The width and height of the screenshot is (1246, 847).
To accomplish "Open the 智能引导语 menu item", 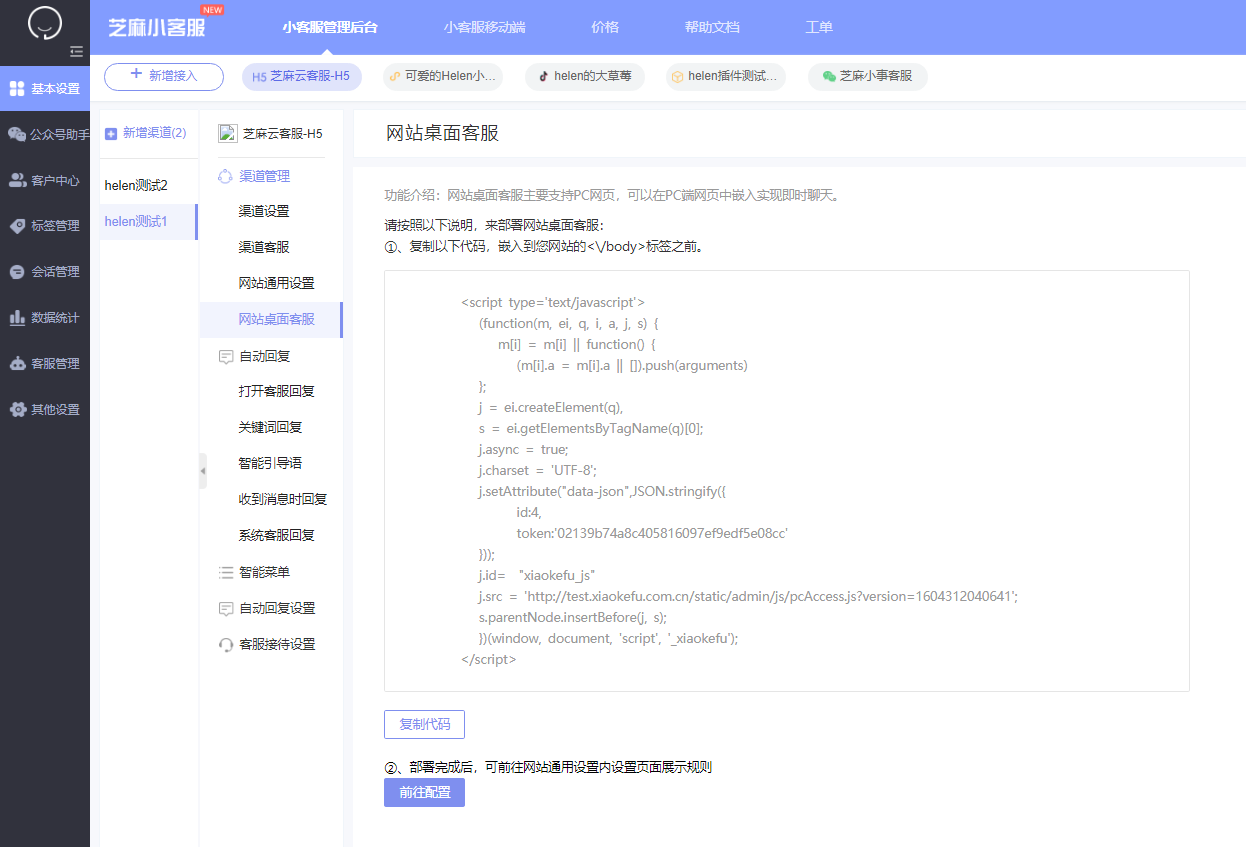I will point(270,463).
